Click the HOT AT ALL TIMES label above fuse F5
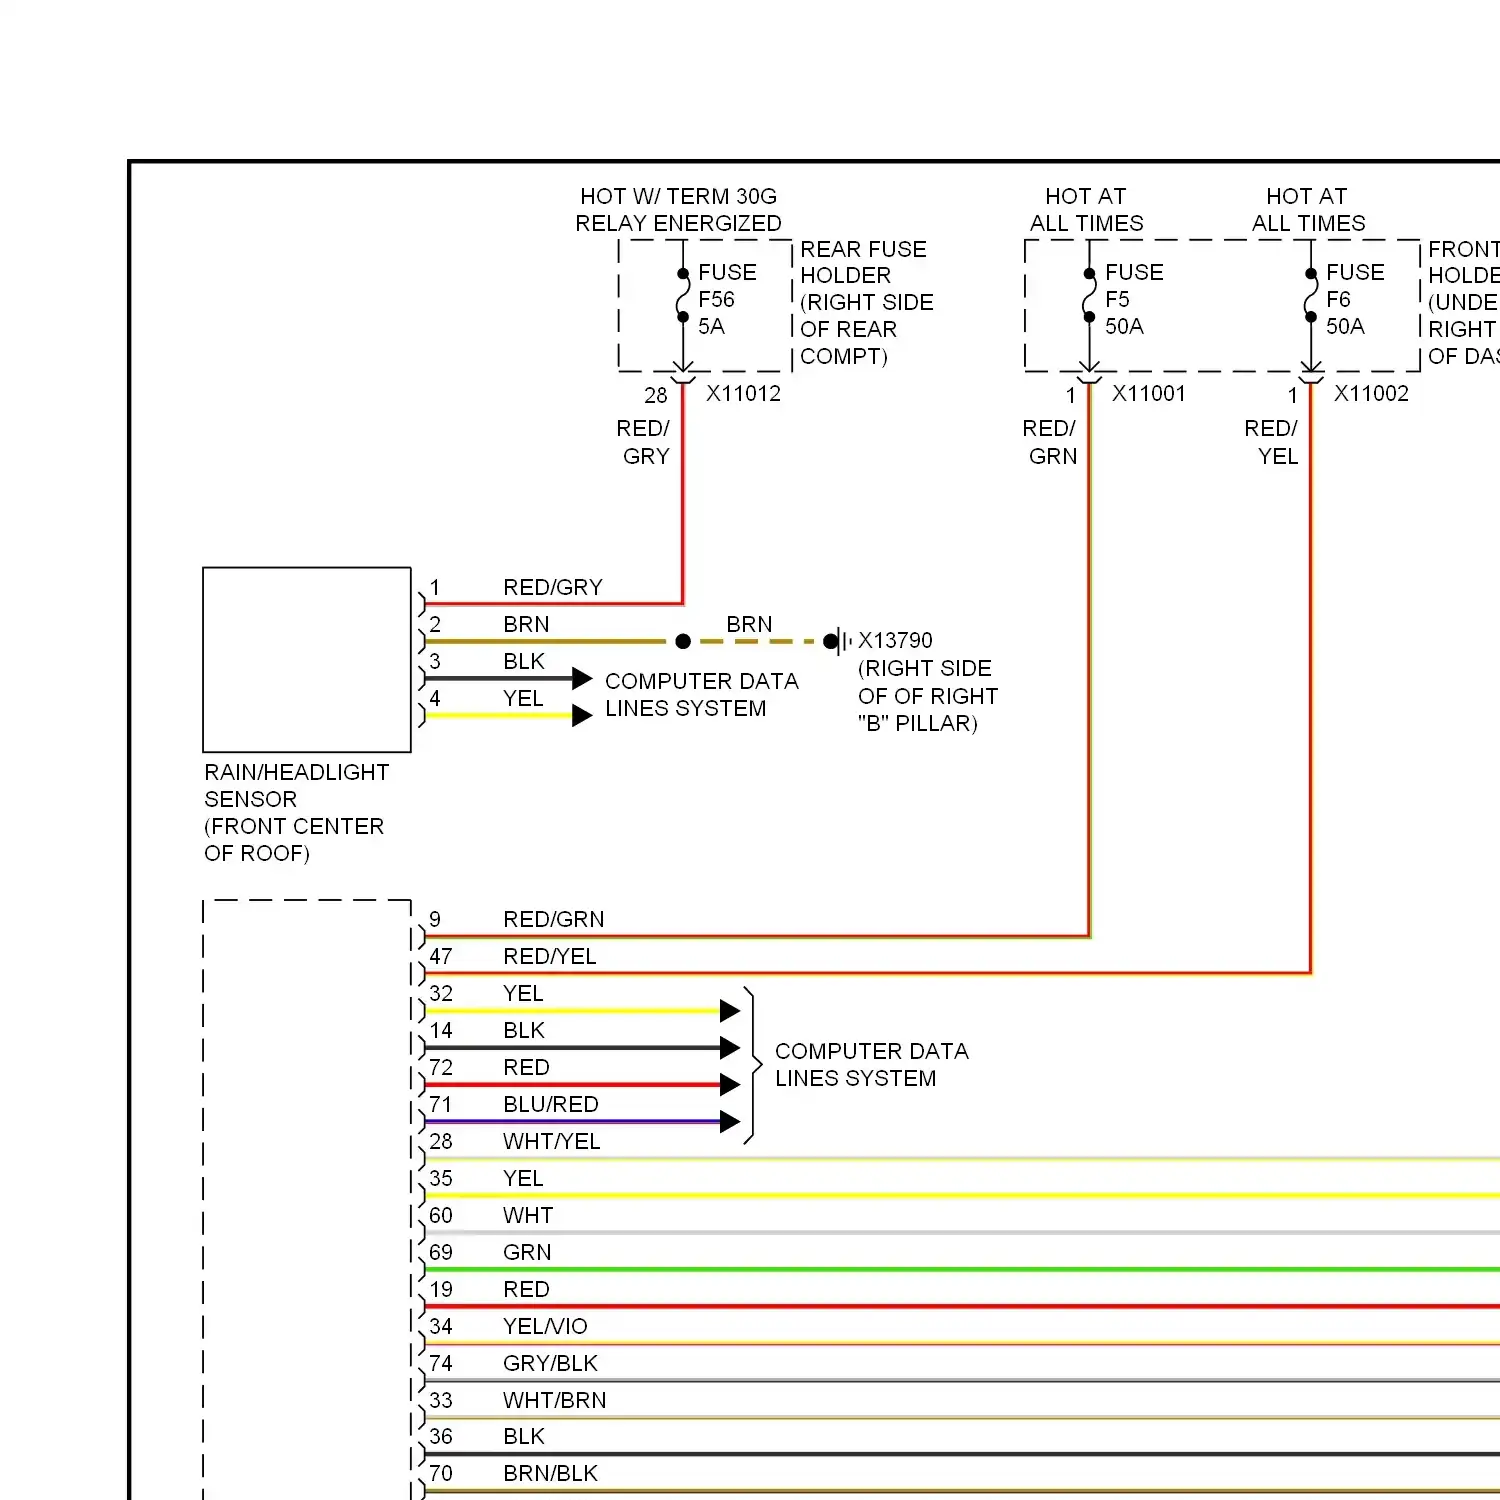This screenshot has width=1500, height=1500. [x=1086, y=209]
